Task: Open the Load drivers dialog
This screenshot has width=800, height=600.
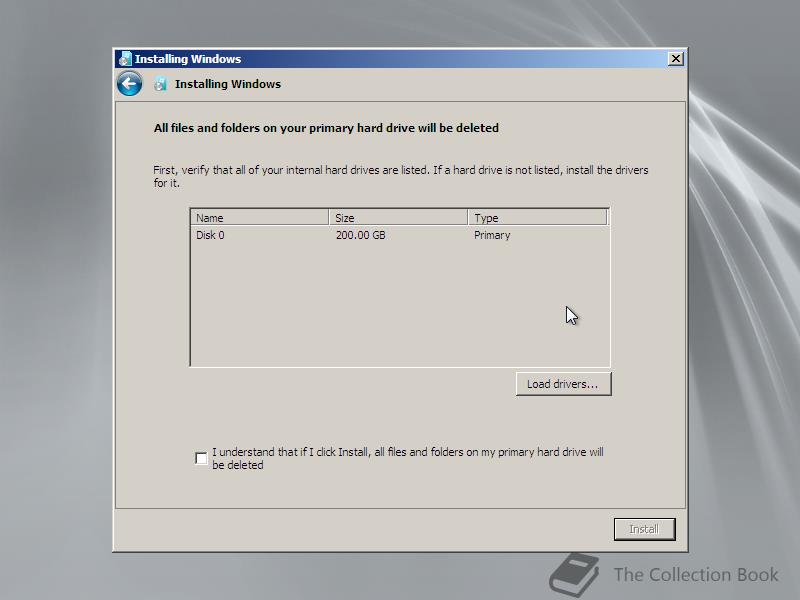Action: tap(563, 384)
